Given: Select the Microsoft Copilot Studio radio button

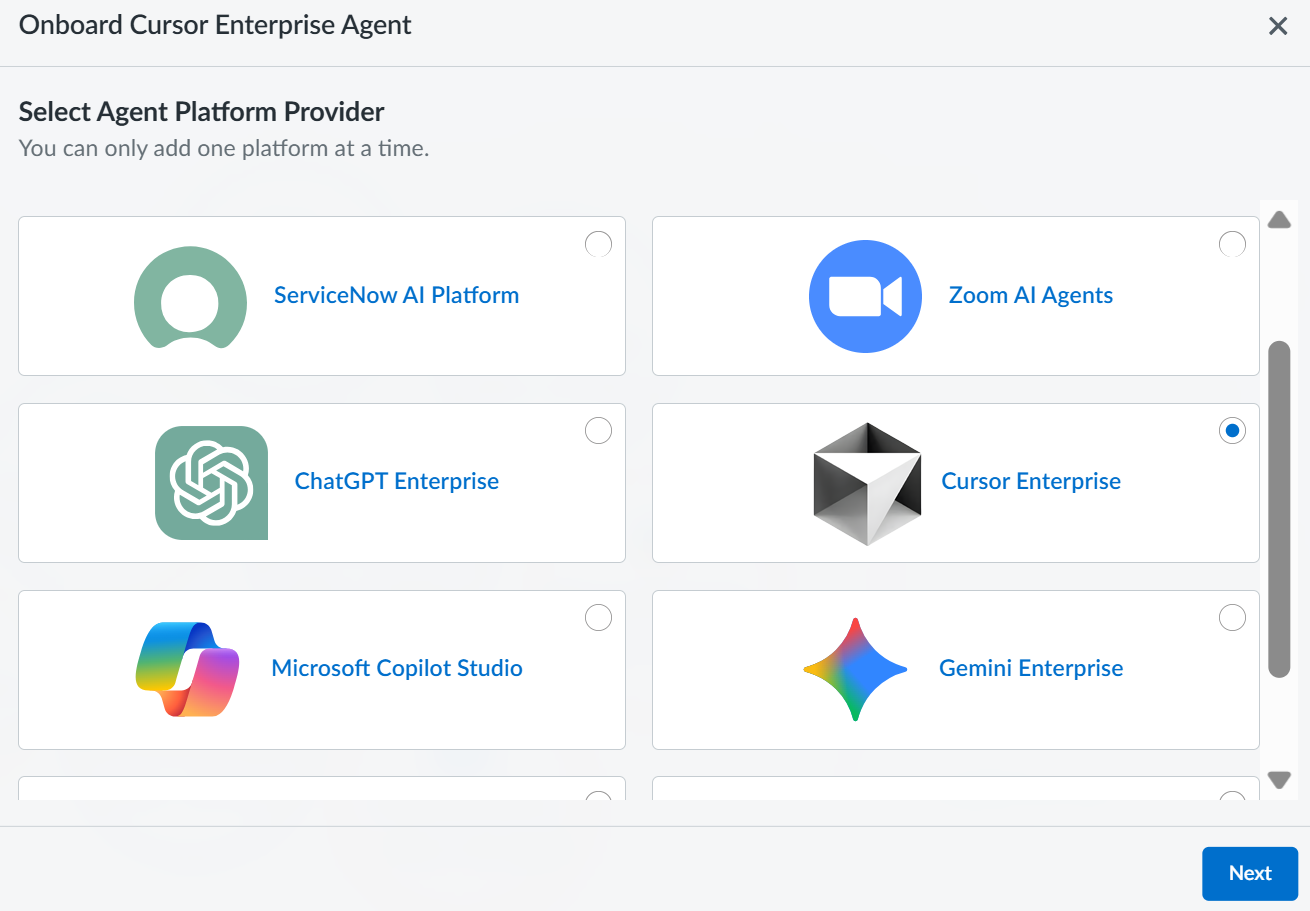Looking at the screenshot, I should point(598,618).
